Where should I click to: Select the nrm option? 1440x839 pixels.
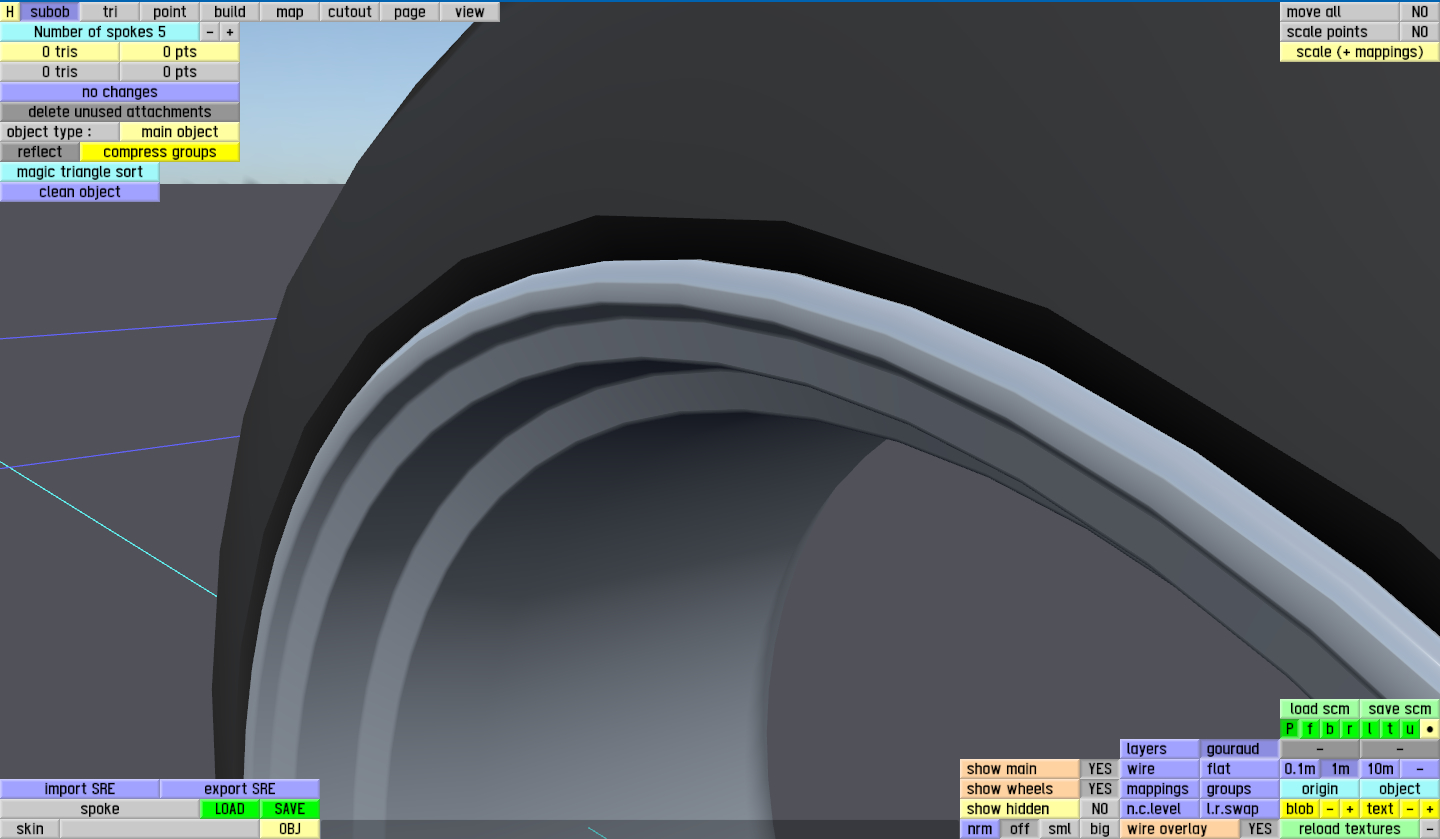tap(980, 829)
